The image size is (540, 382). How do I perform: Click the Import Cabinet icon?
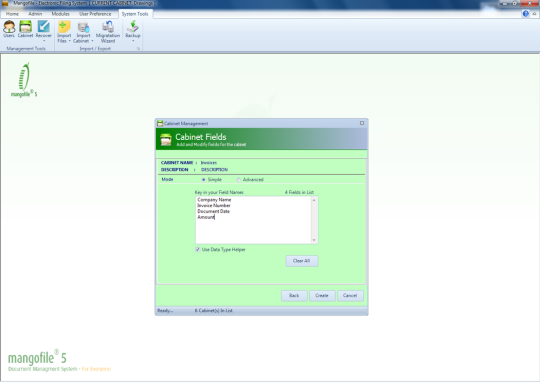click(83, 27)
